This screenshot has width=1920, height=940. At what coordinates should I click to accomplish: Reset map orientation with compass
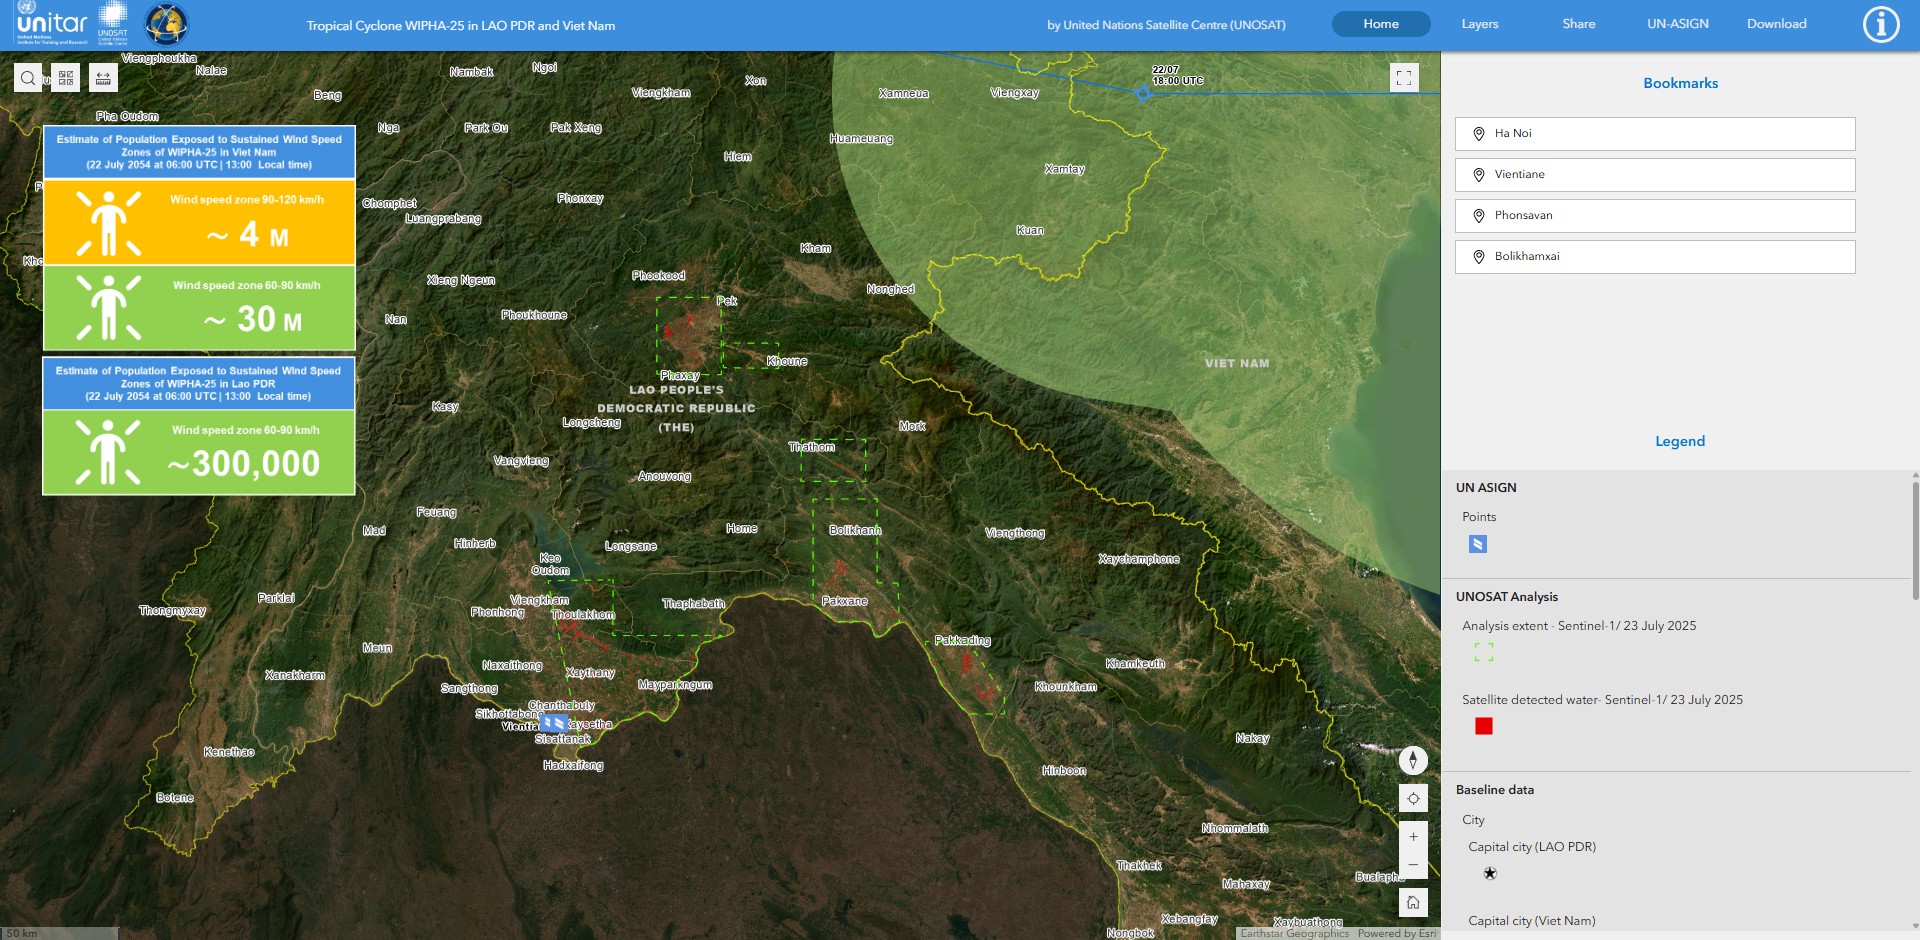pos(1413,760)
